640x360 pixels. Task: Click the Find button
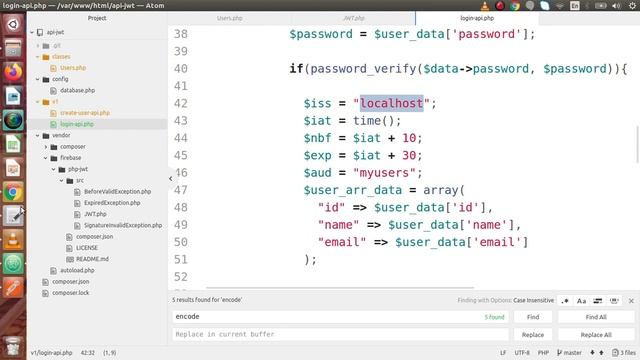[x=533, y=317]
